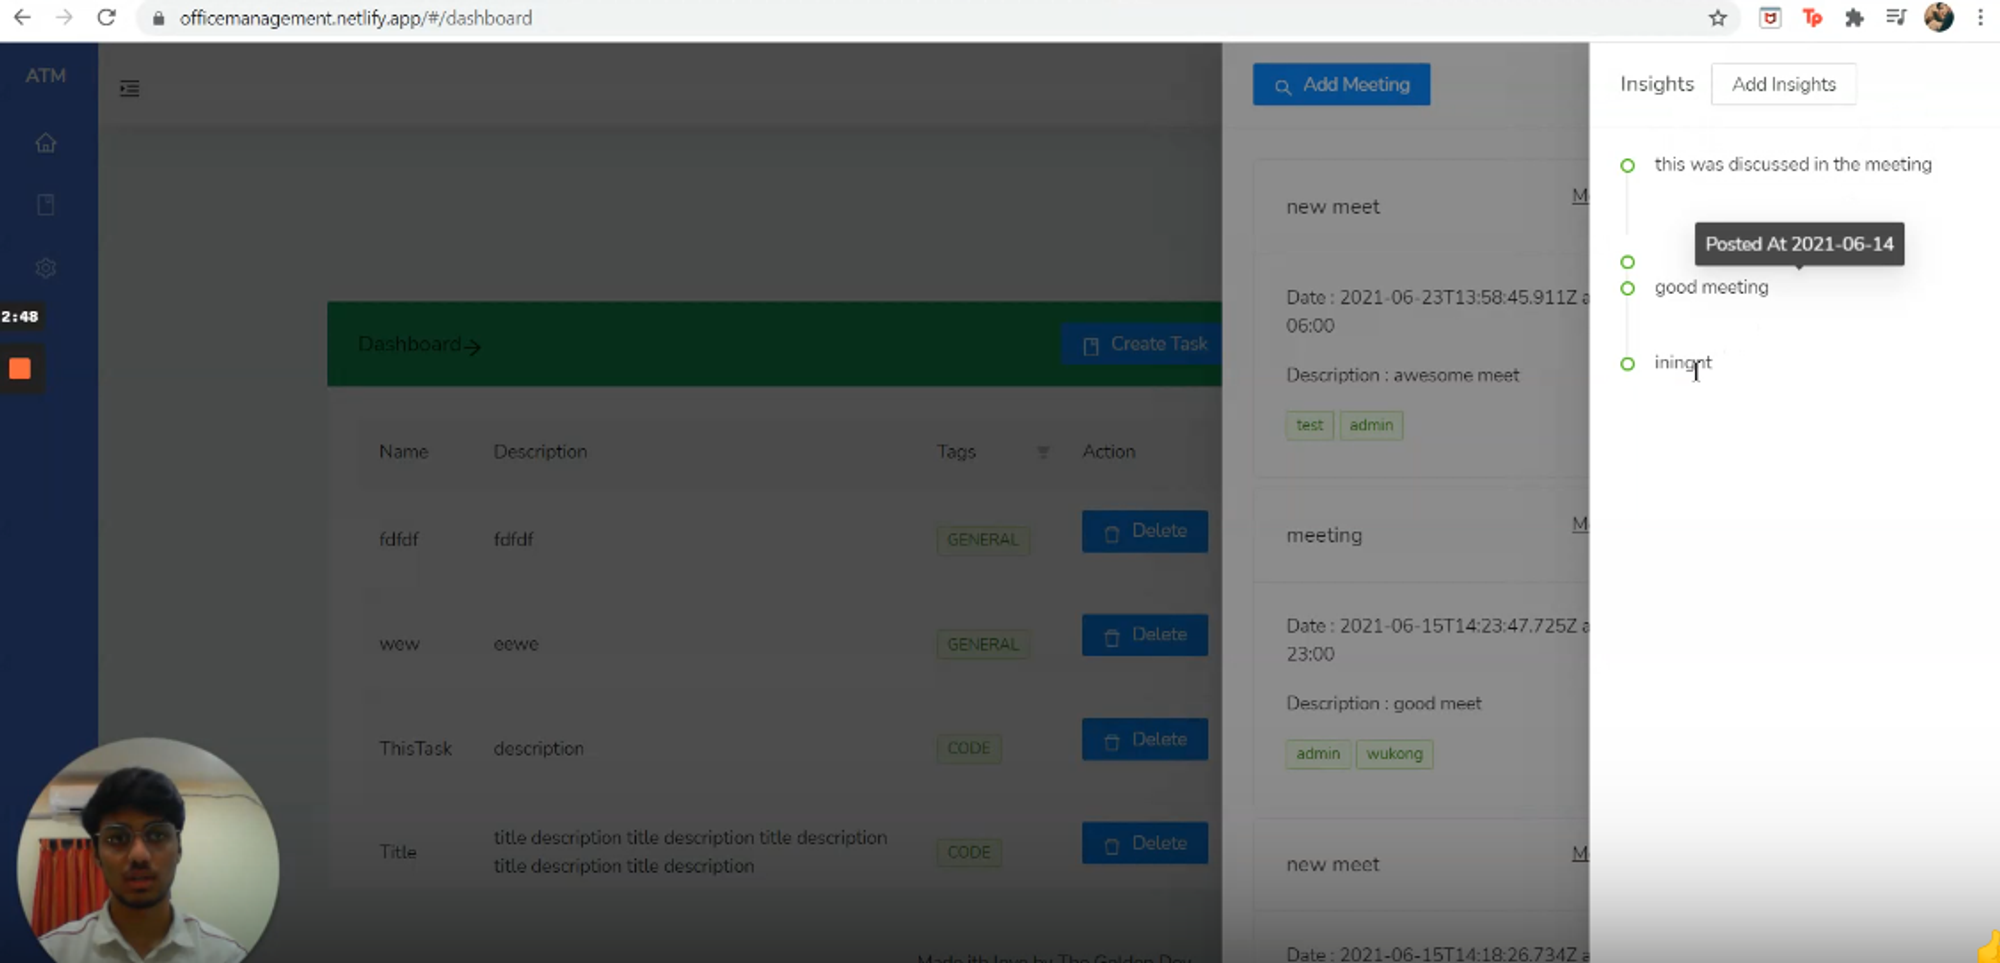
Task: Open the Chrome profile avatar
Action: (1938, 18)
